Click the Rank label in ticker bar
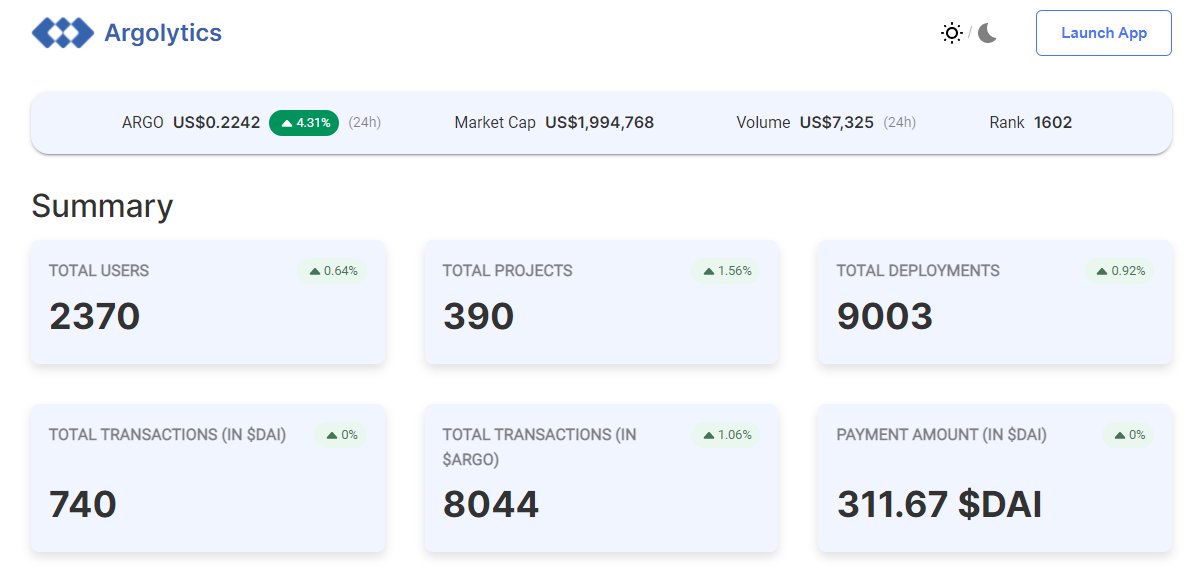The image size is (1191, 569). click(1006, 122)
